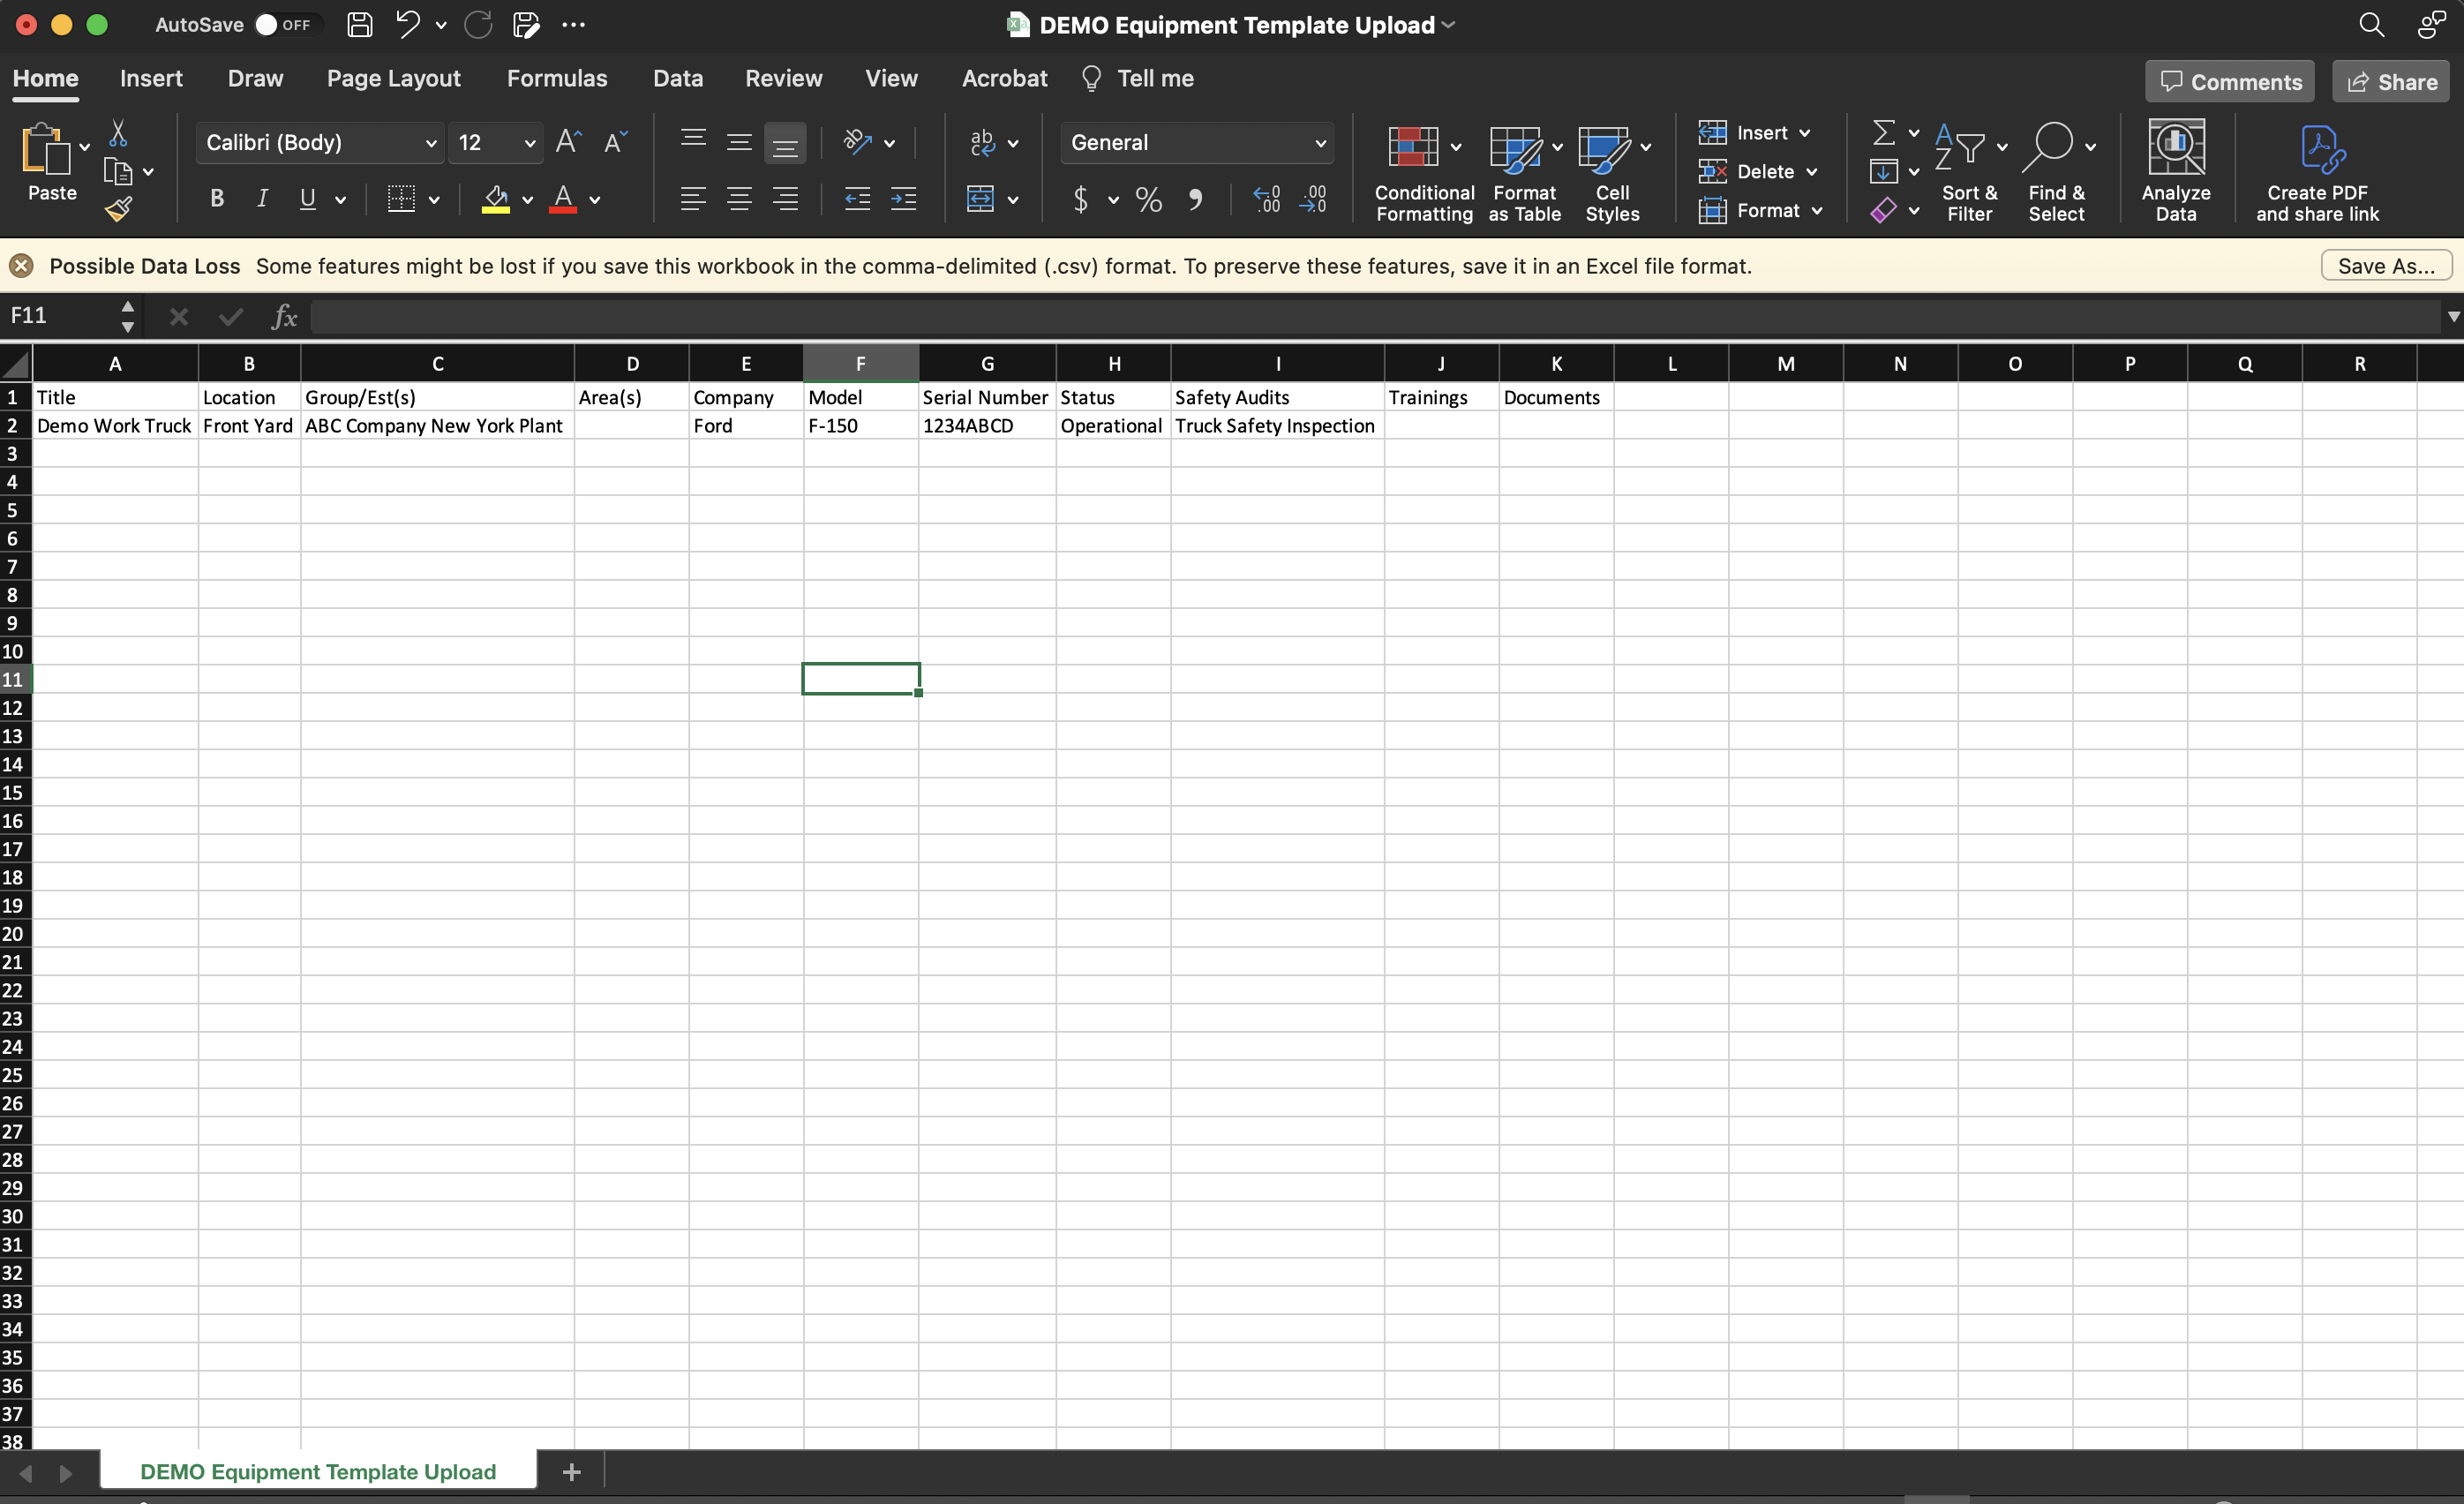
Task: Increase decimal places
Action: [x=1266, y=199]
